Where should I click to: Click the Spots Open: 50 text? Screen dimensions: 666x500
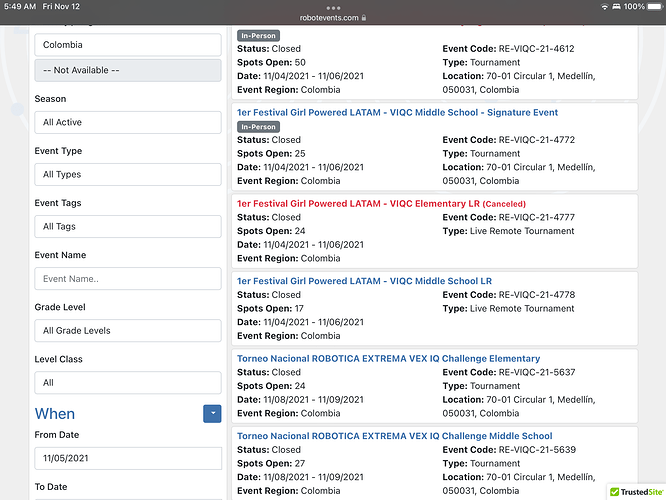[271, 62]
